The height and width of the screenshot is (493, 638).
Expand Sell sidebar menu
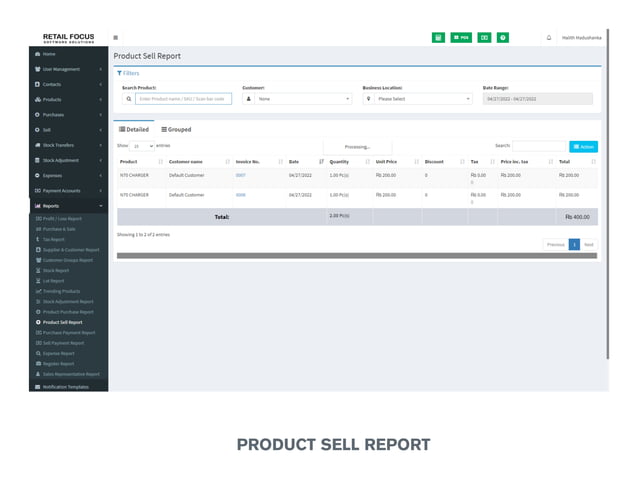click(68, 130)
